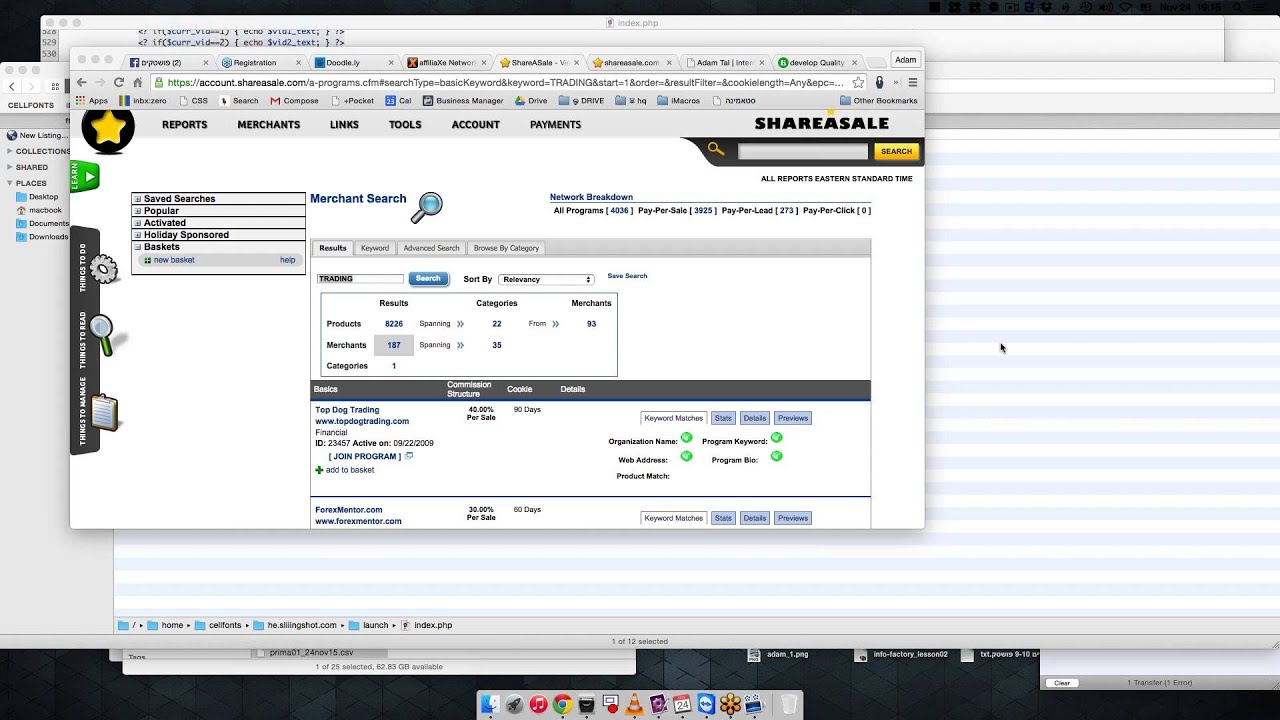Click the Products Spanning double-arrow

pyautogui.click(x=460, y=324)
